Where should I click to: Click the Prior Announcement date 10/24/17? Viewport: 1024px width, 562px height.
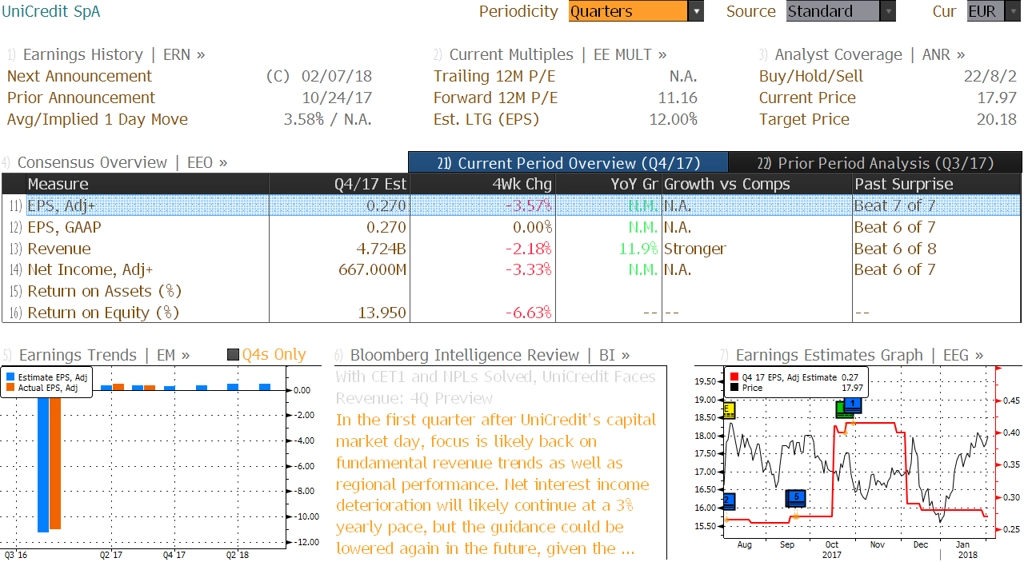pos(336,98)
